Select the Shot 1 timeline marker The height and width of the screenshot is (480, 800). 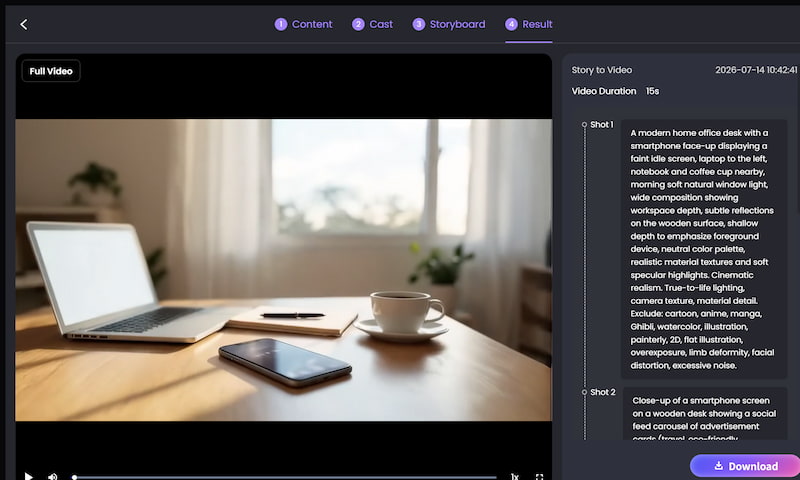pyautogui.click(x=584, y=124)
